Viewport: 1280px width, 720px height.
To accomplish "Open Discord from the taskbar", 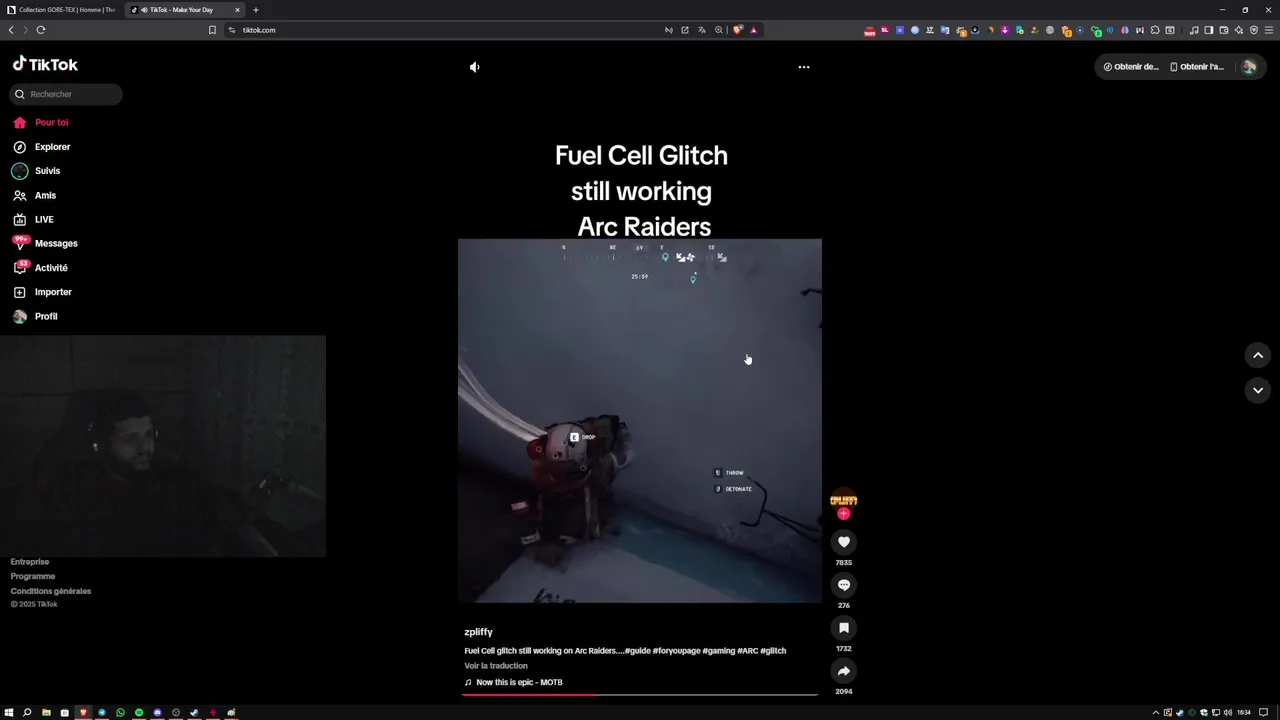I will pyautogui.click(x=157, y=713).
